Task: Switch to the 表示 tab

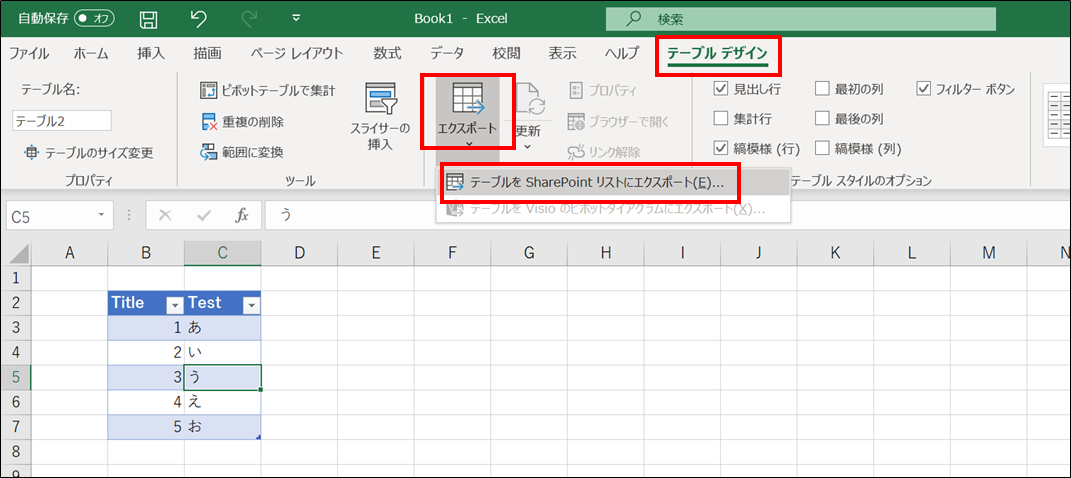Action: click(x=562, y=53)
